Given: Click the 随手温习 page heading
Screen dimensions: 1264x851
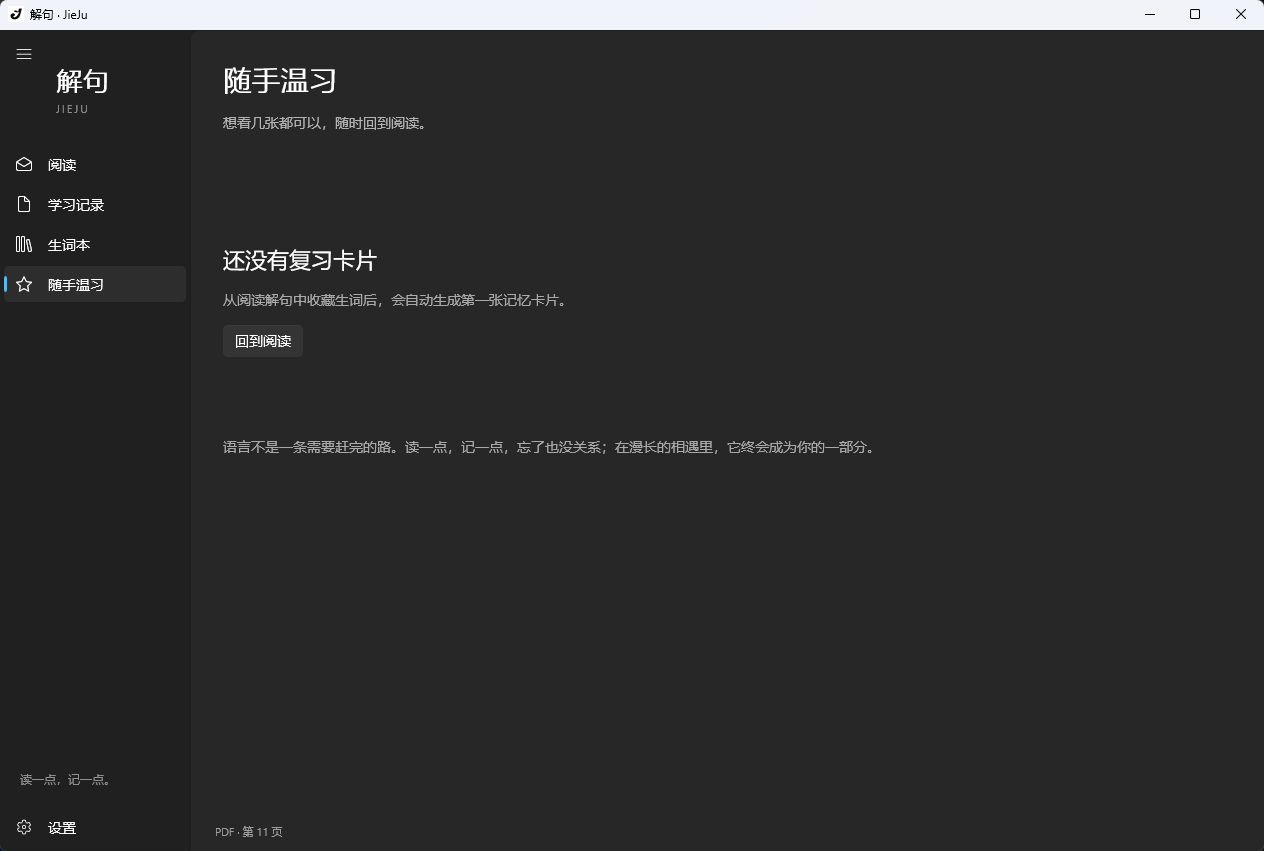Looking at the screenshot, I should pyautogui.click(x=280, y=81).
